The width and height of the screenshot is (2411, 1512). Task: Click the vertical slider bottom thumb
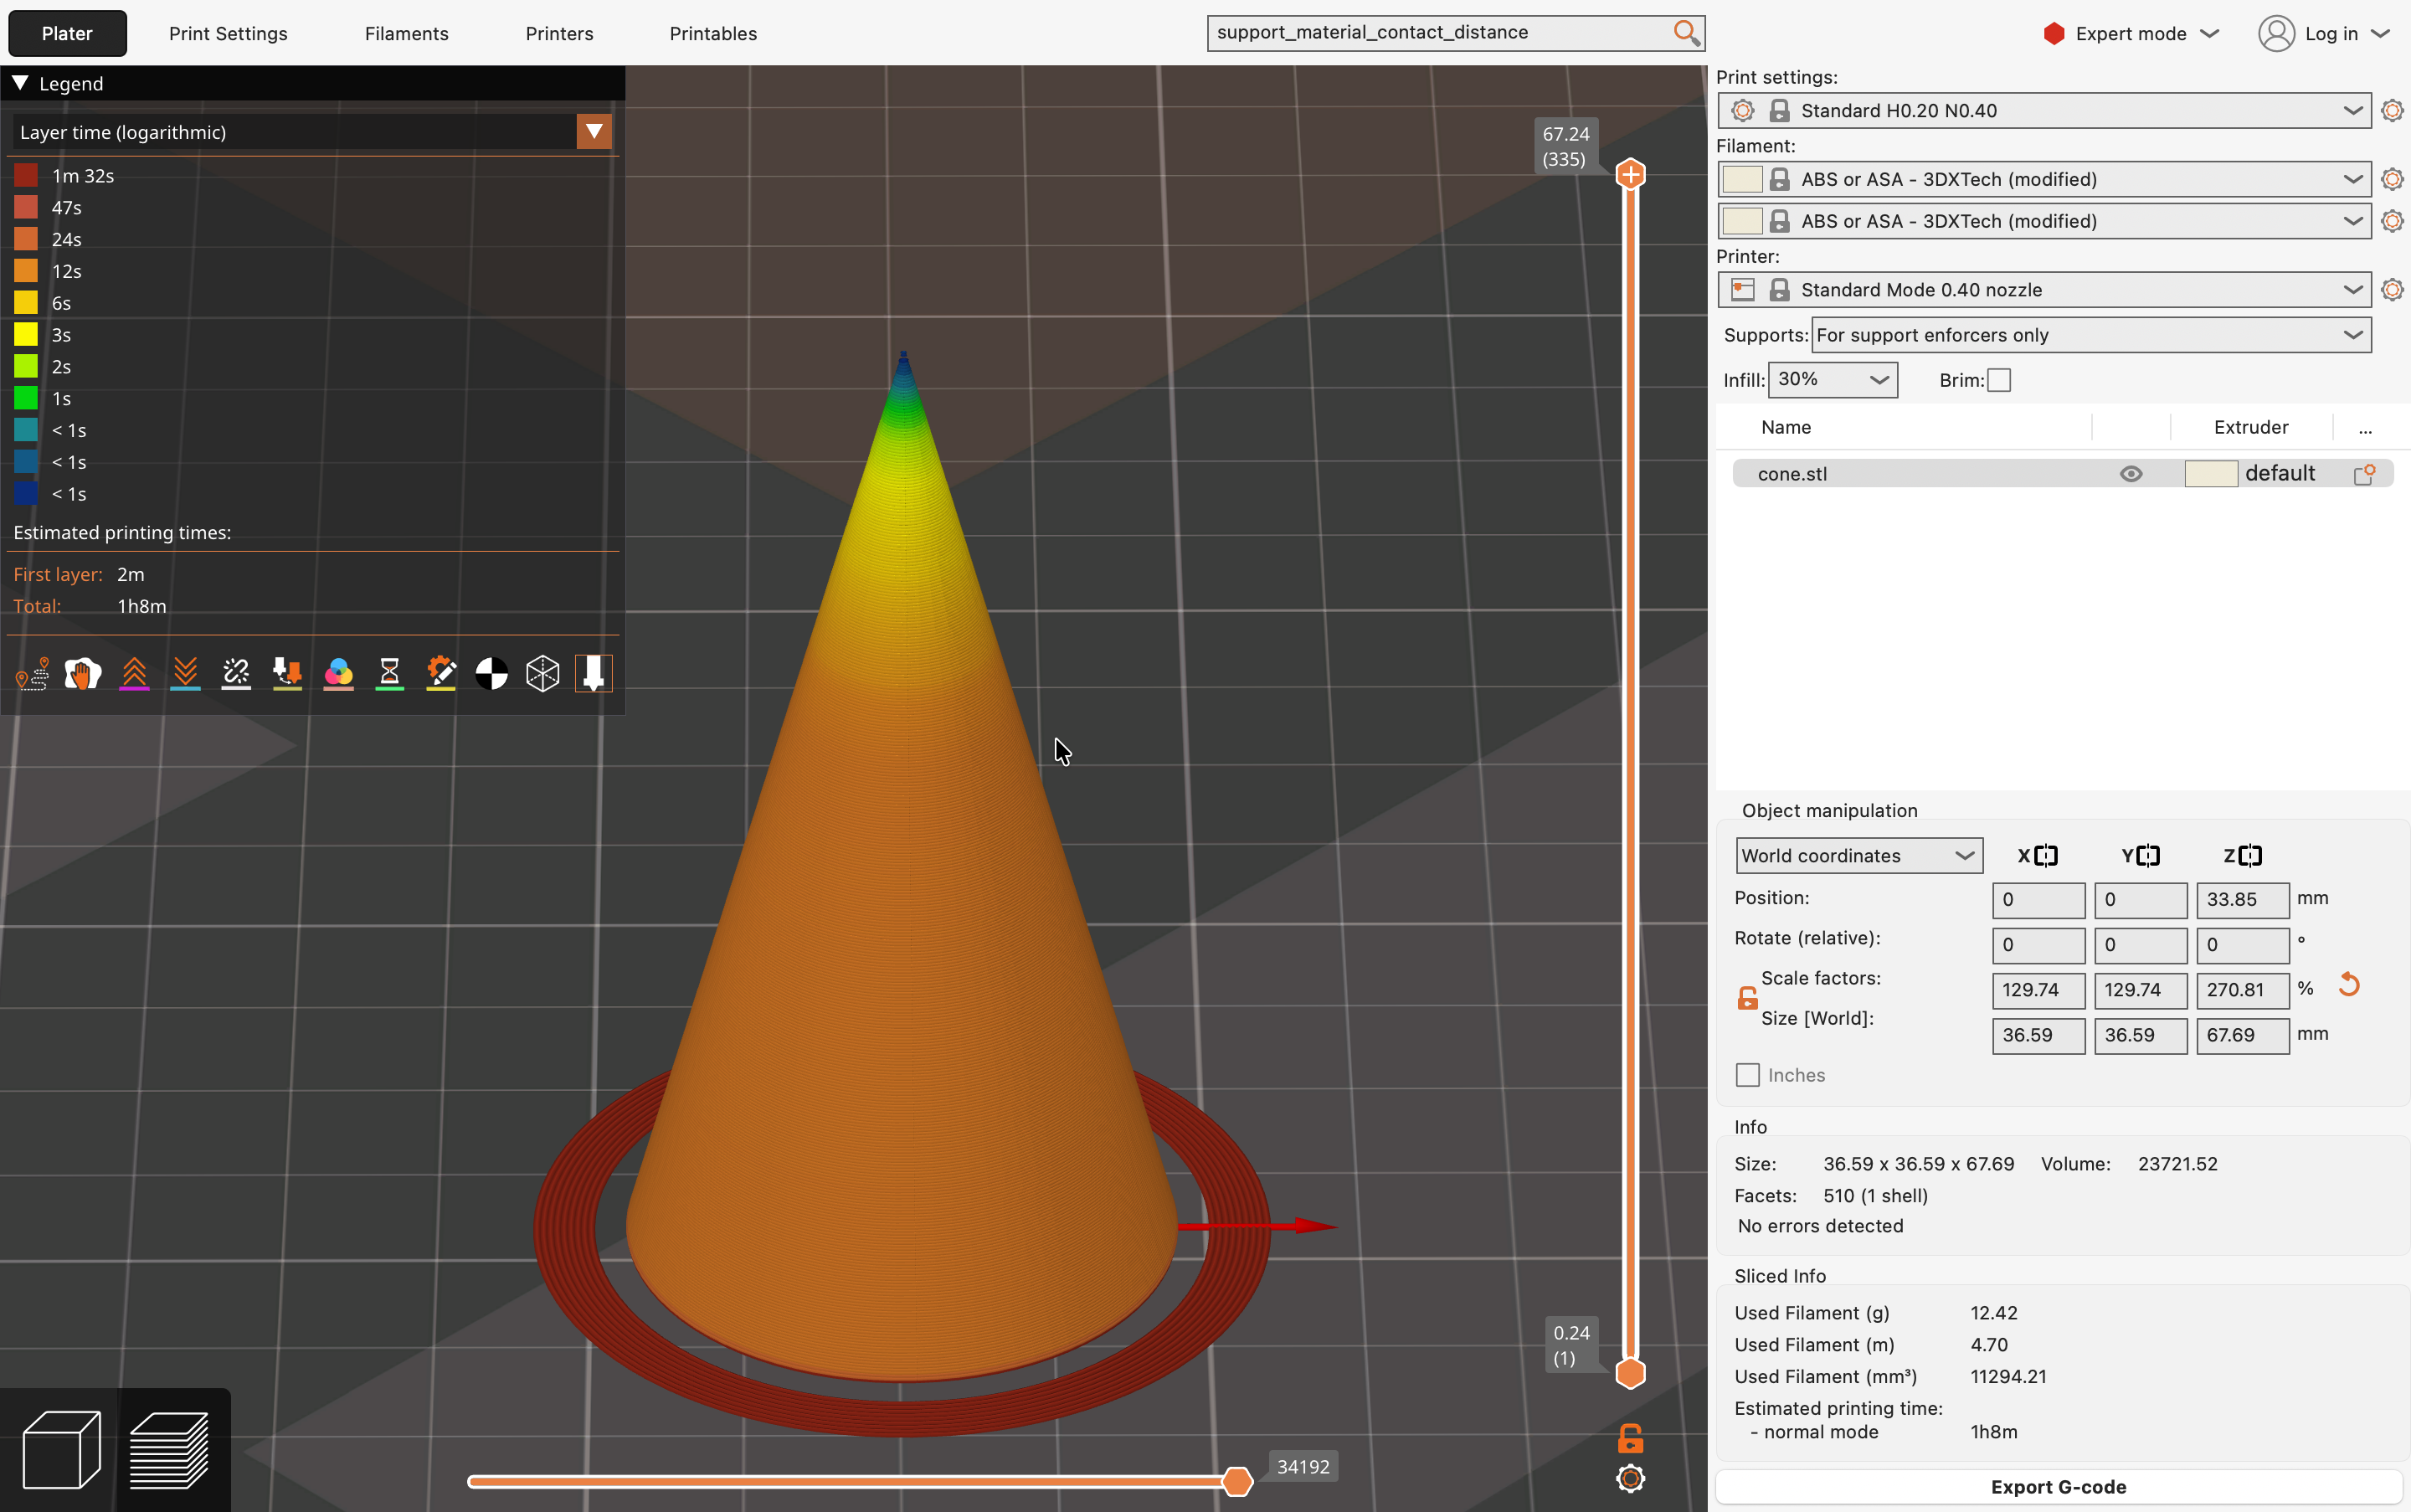click(x=1630, y=1373)
